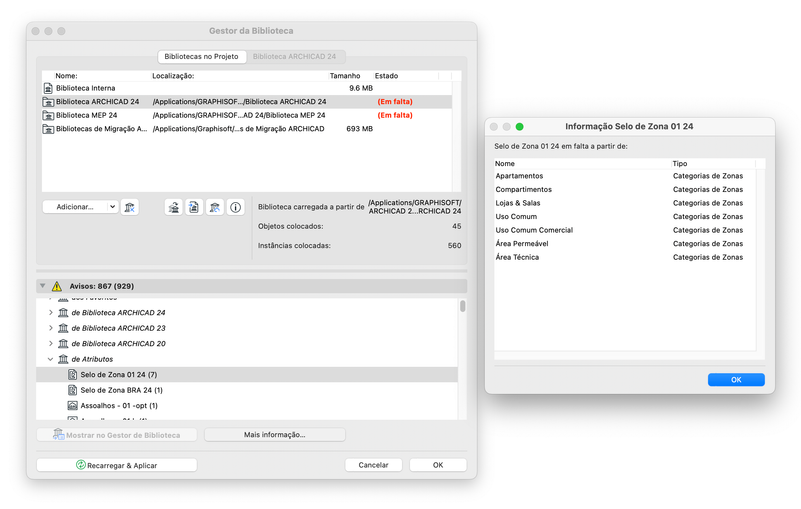Collapse the Avisos disclosure triangle

tap(43, 286)
